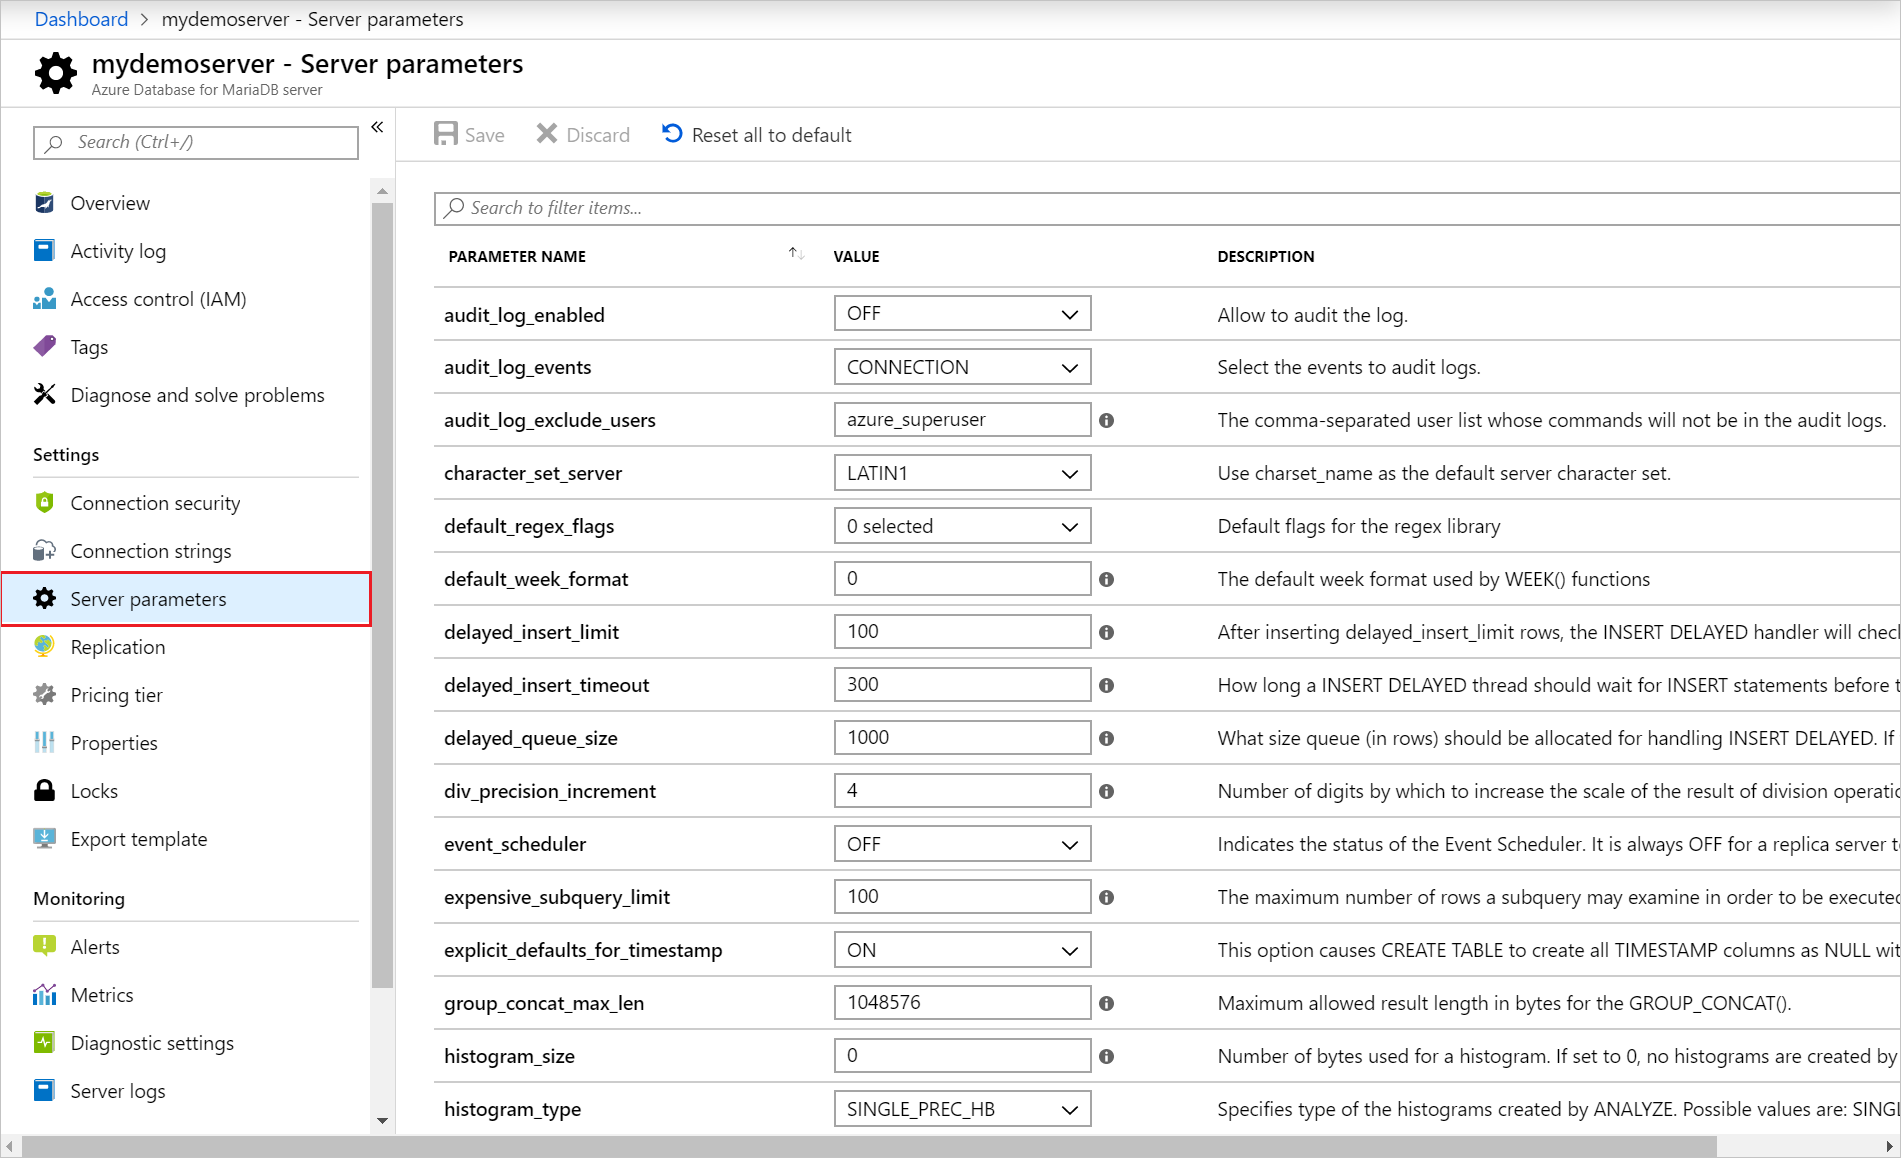
Task: Click the sidebar vertical scrollbar
Action: click(382, 595)
